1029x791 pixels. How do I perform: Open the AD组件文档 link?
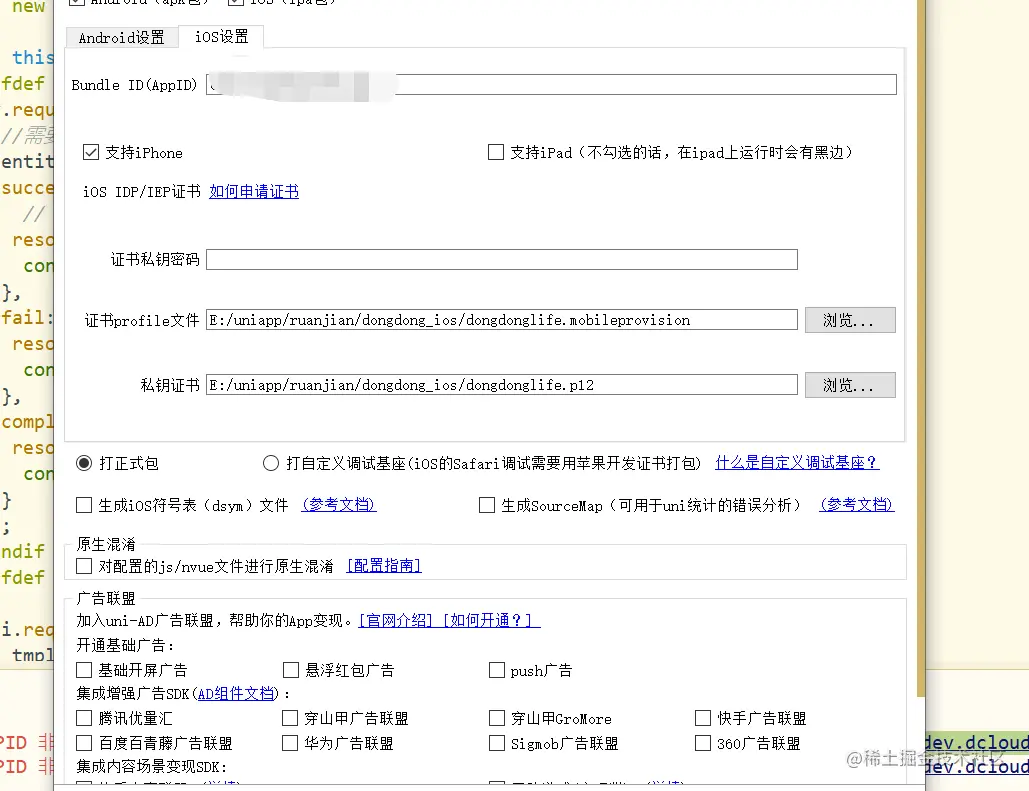tap(236, 694)
